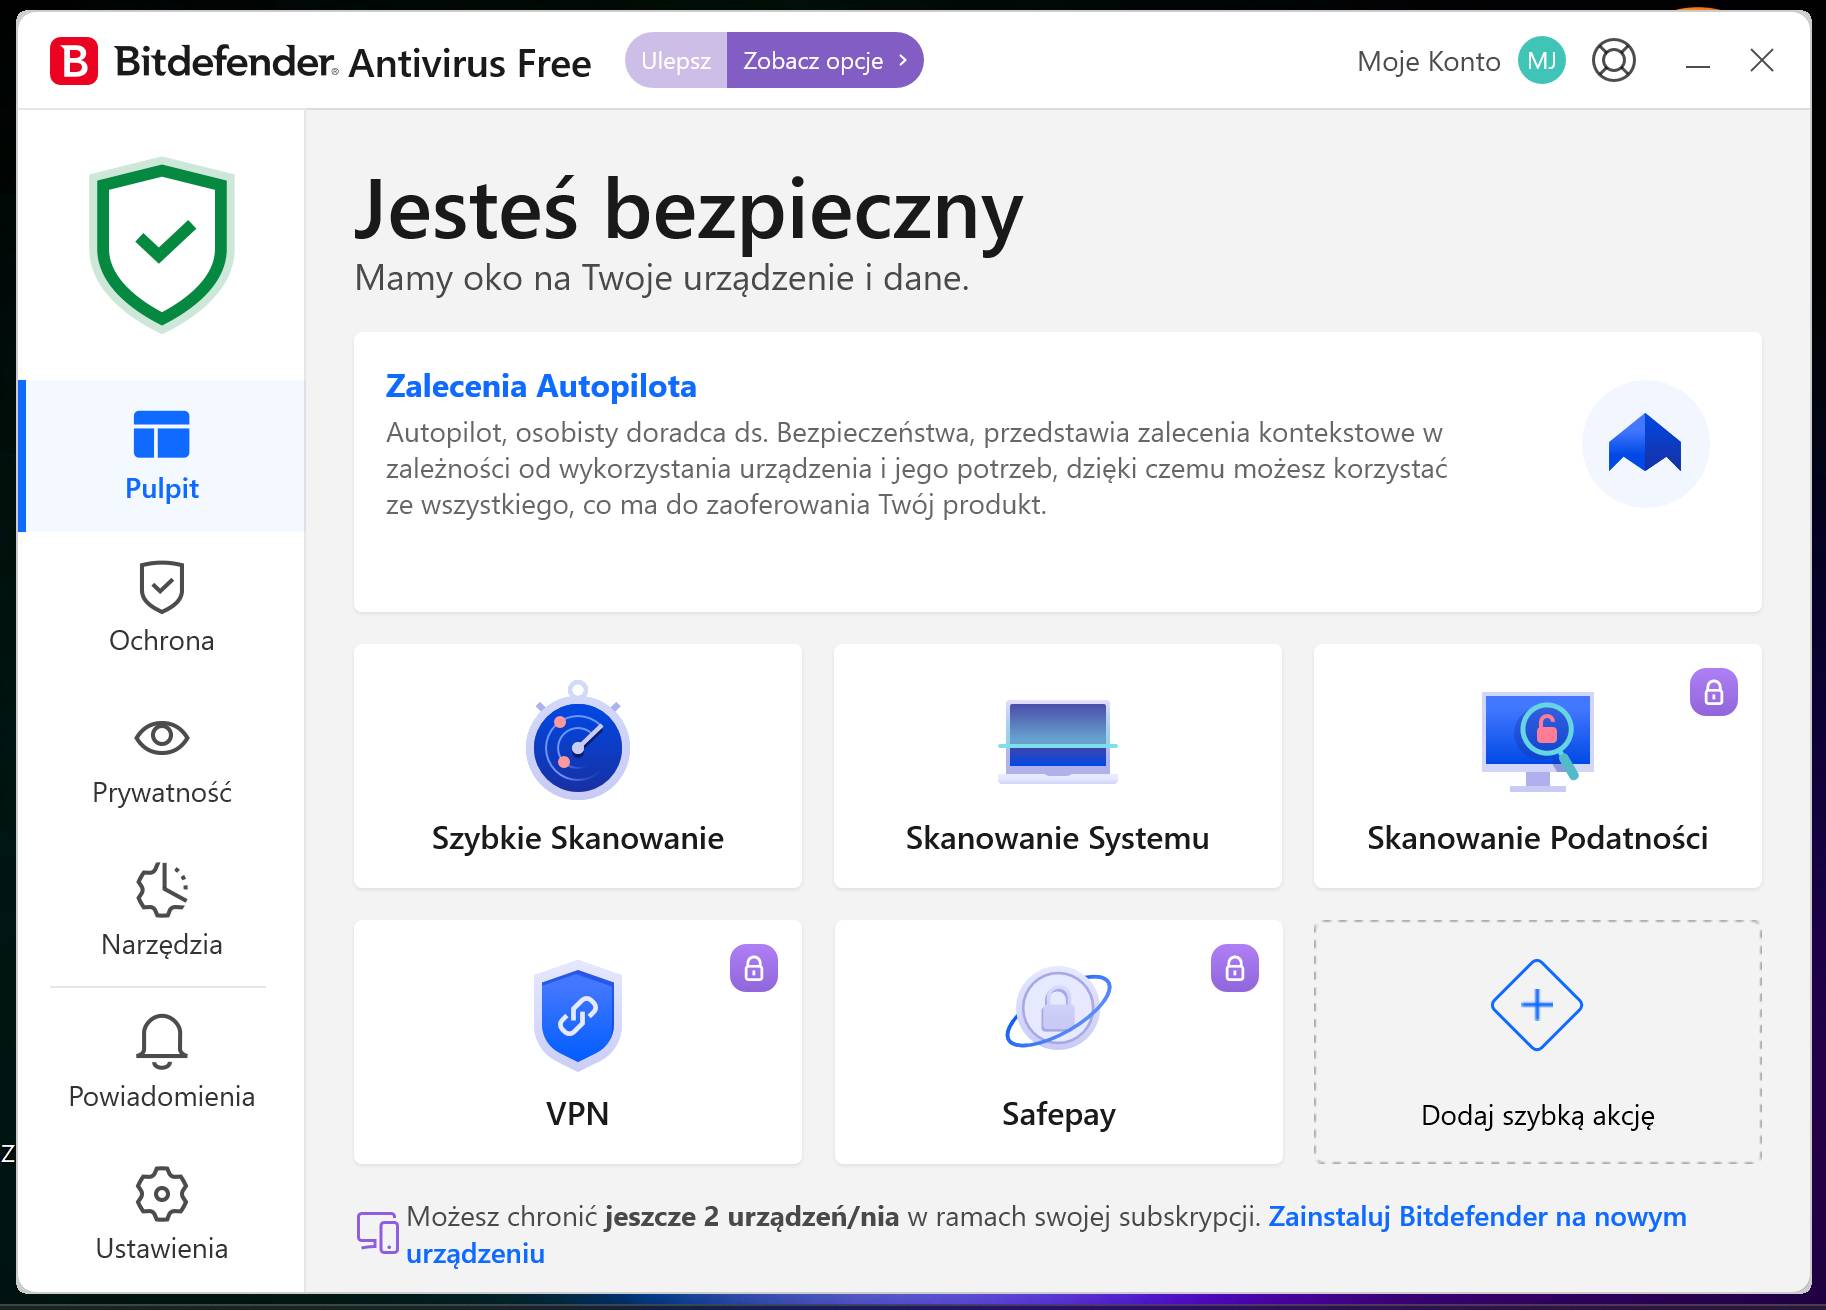
Task: Open the Prywatność eye icon
Action: [x=161, y=738]
